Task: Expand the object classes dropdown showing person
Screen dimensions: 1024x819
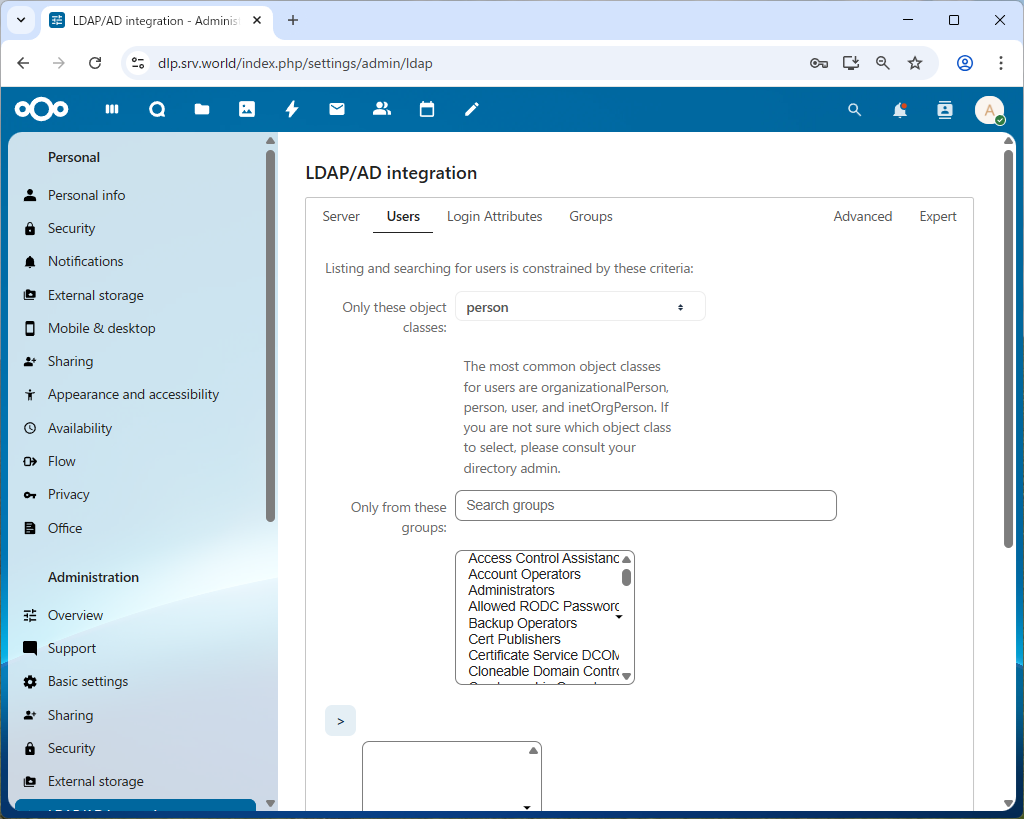Action: coord(580,307)
